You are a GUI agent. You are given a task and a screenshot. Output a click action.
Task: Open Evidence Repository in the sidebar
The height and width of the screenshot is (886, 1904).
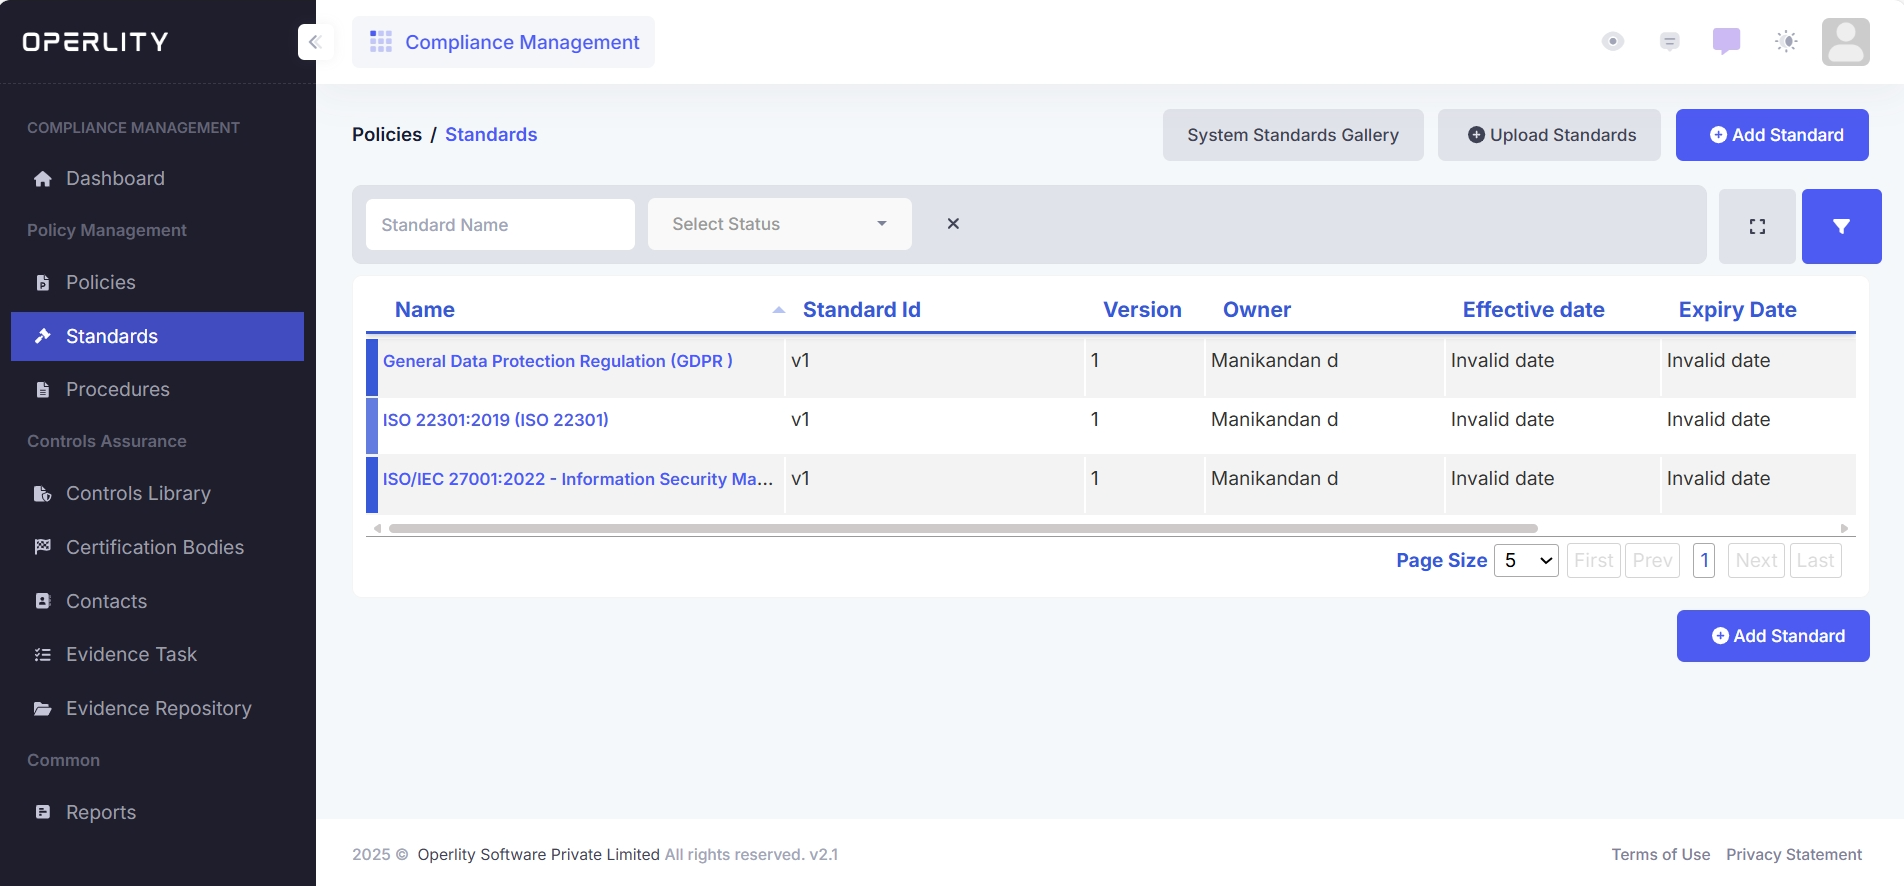tap(158, 709)
